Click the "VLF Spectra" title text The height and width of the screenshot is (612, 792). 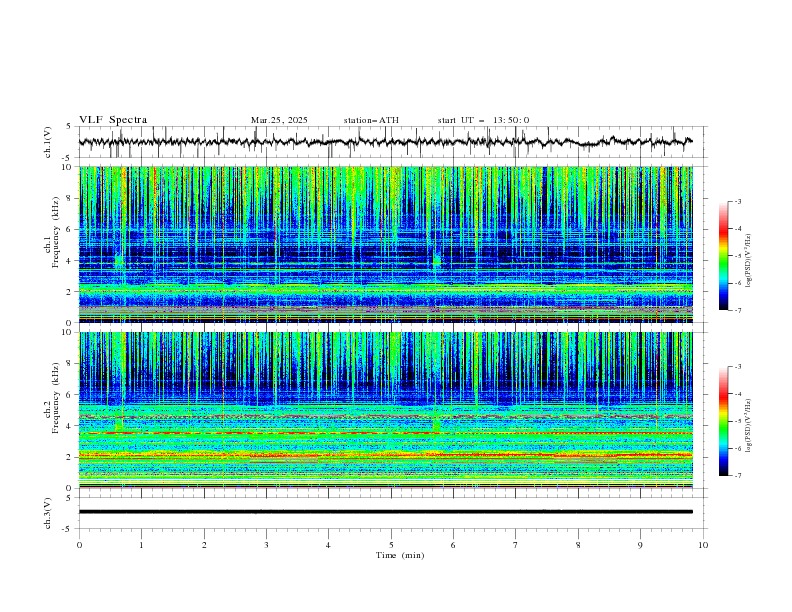click(113, 120)
